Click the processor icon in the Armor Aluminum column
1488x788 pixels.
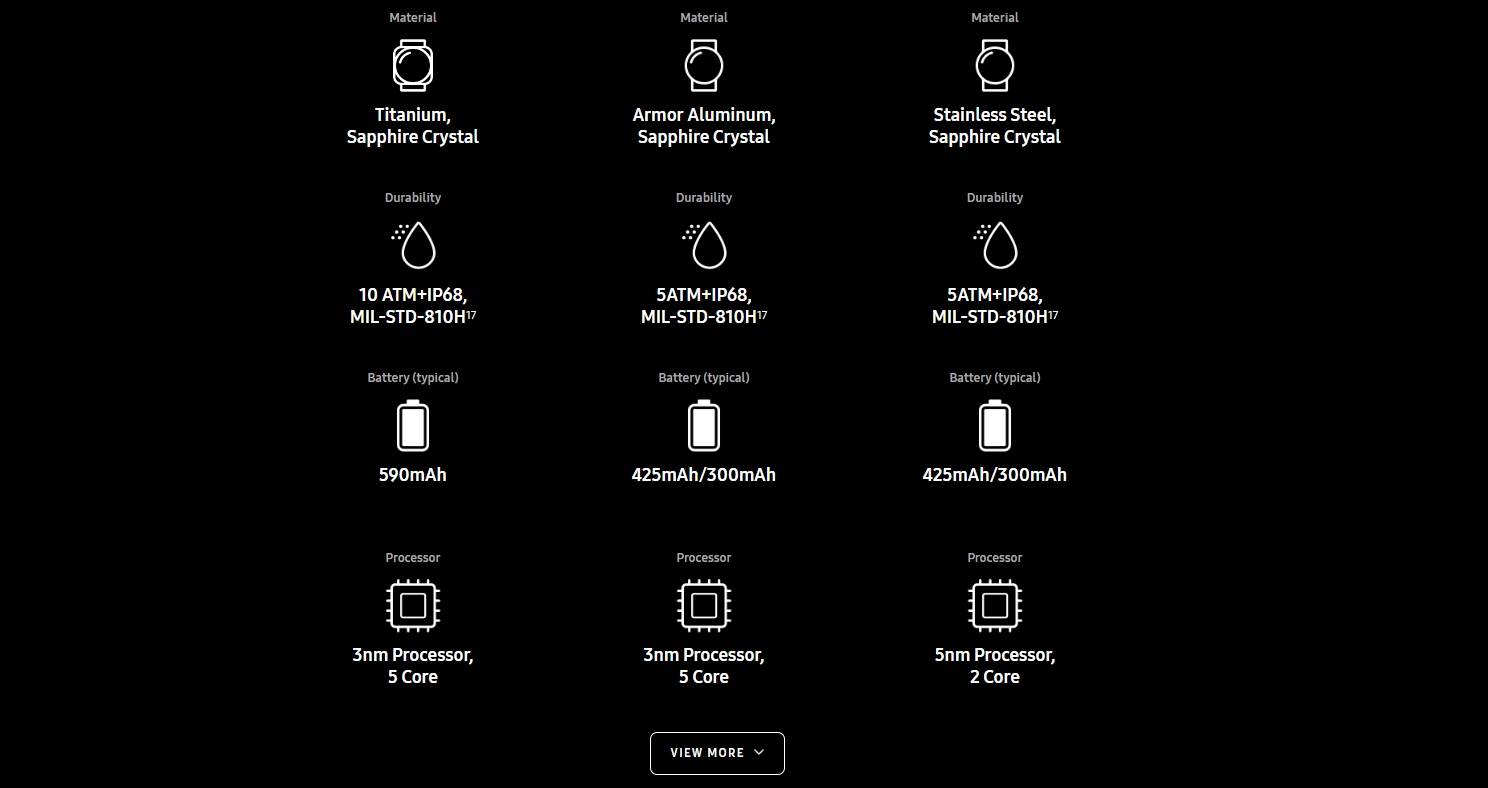pyautogui.click(x=704, y=605)
